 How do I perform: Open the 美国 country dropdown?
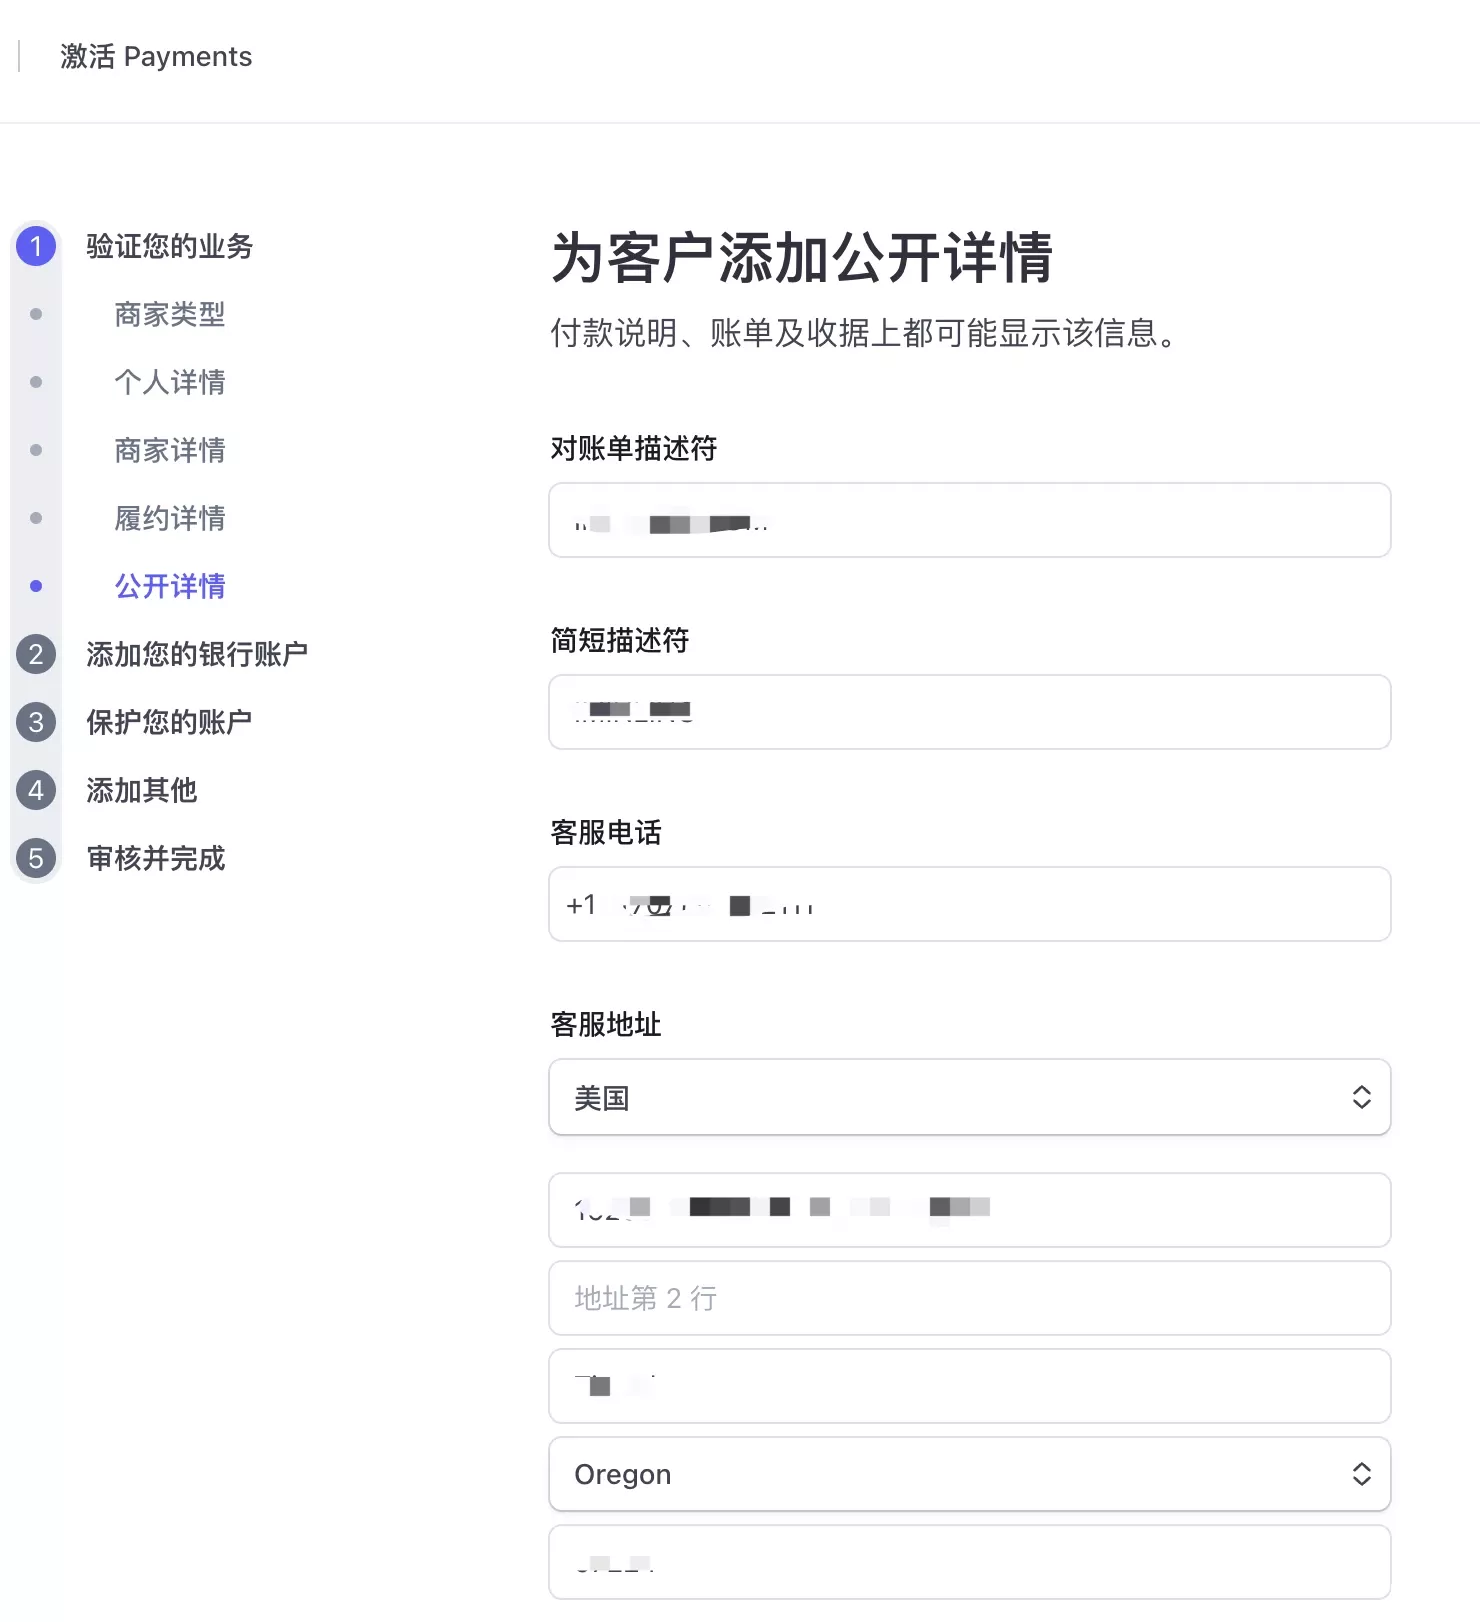coord(969,1097)
